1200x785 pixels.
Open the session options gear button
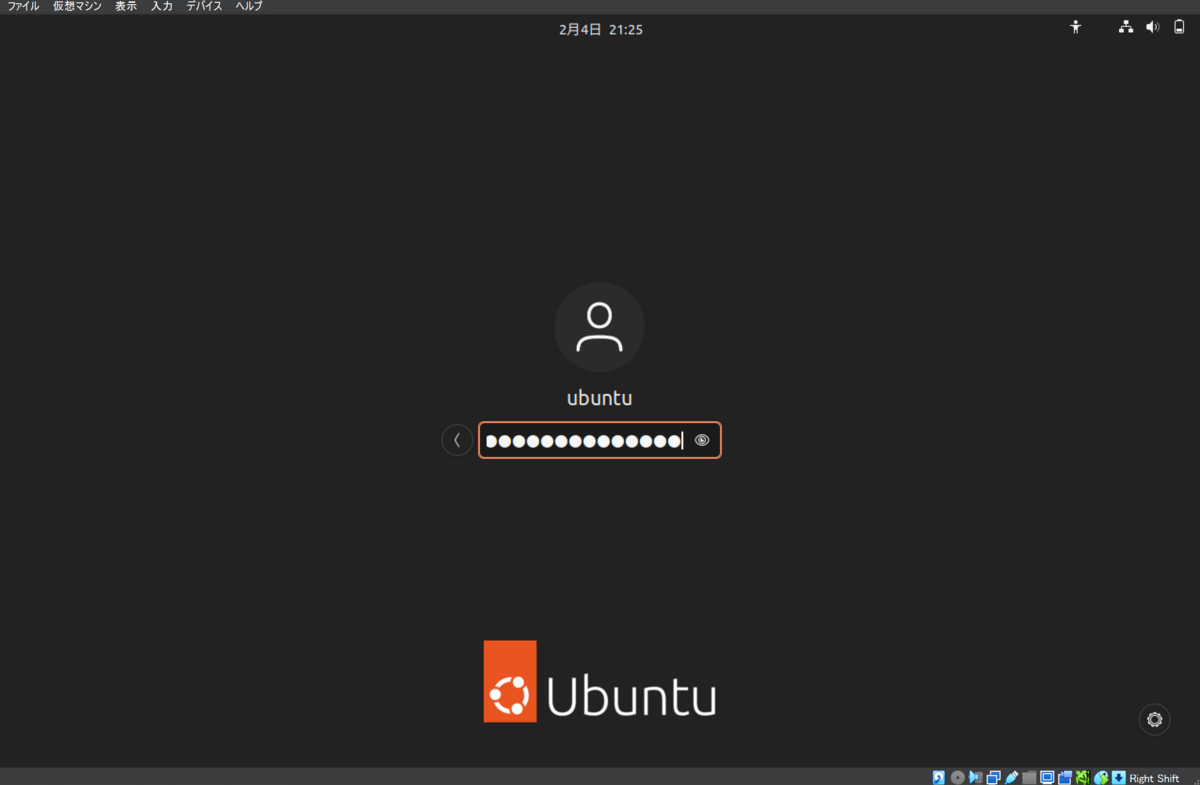coord(1155,720)
